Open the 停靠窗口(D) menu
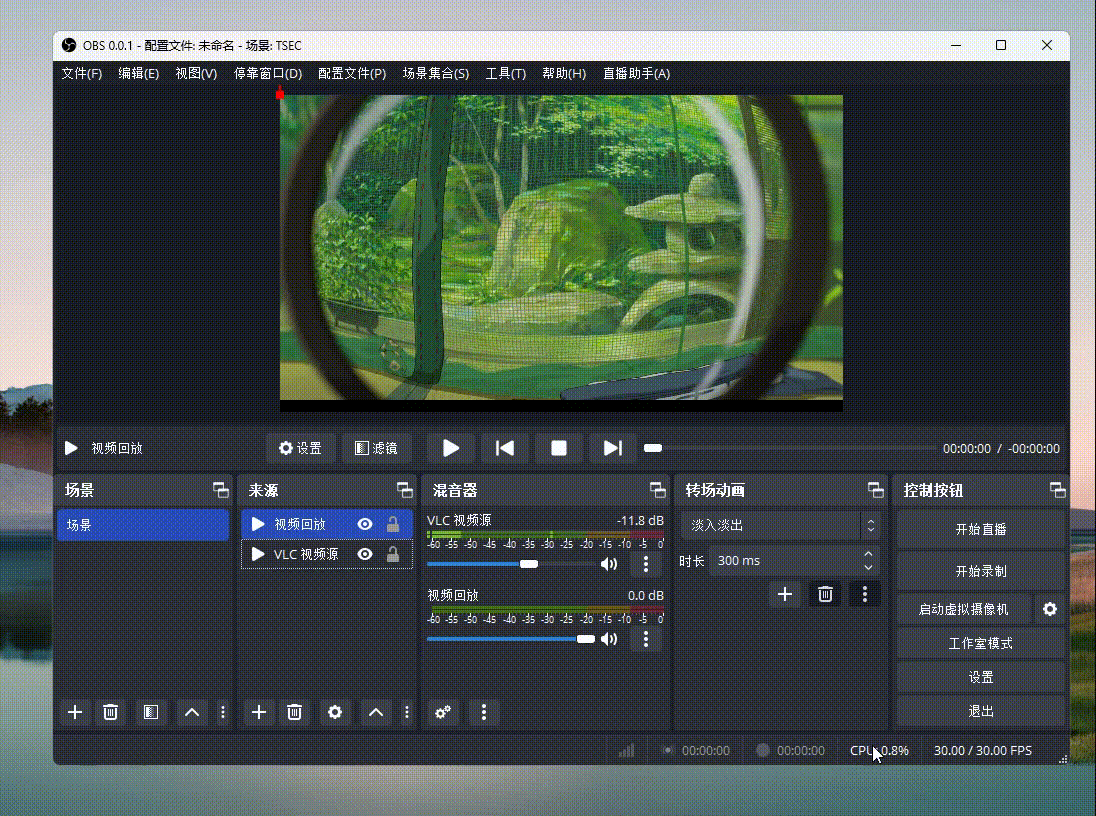 coord(268,73)
